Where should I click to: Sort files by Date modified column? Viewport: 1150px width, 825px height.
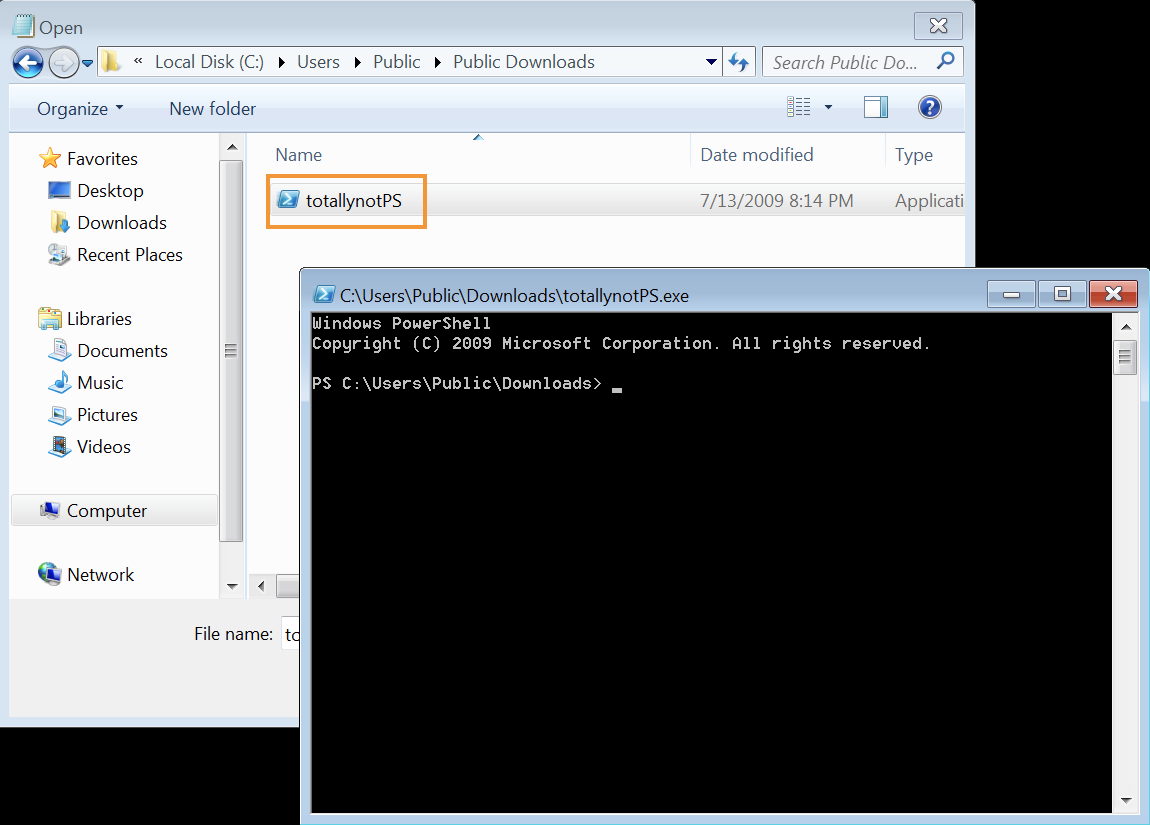pyautogui.click(x=756, y=155)
